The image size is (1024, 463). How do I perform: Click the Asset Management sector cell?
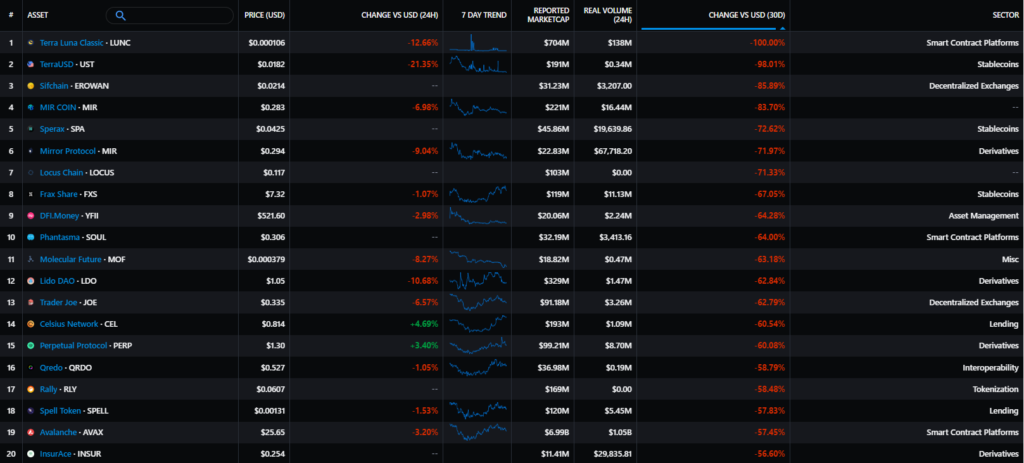point(982,216)
